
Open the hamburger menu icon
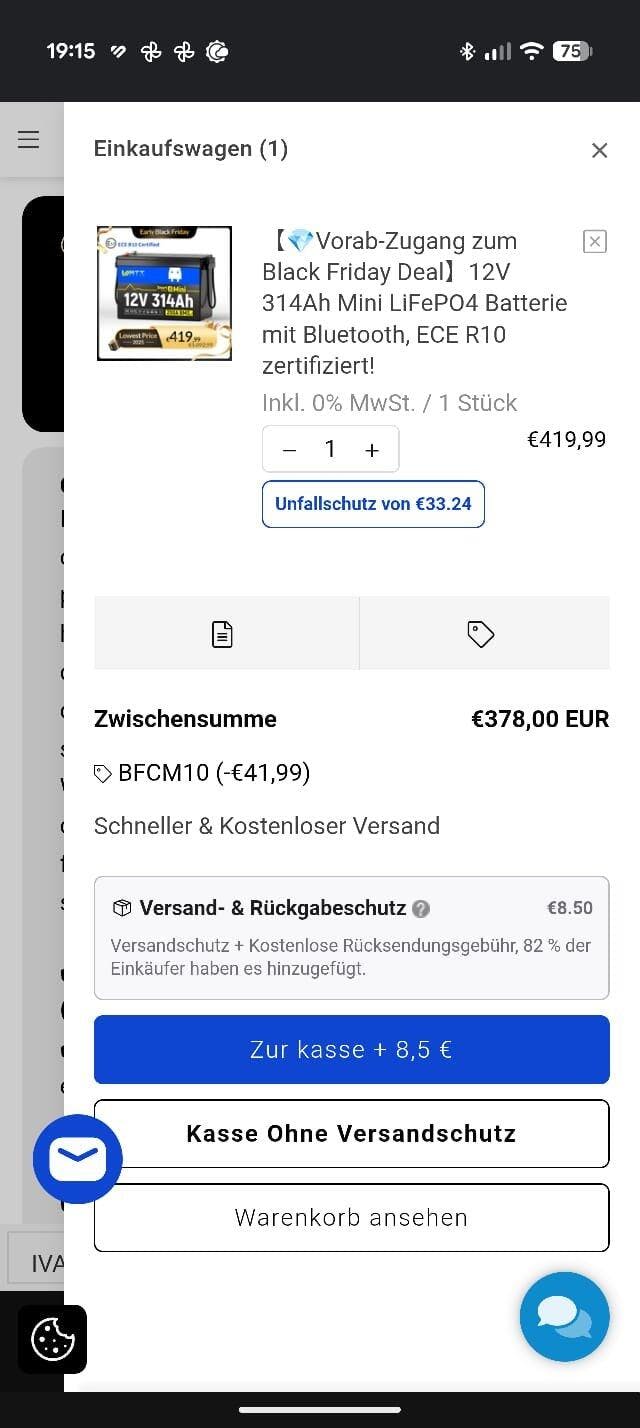click(29, 140)
